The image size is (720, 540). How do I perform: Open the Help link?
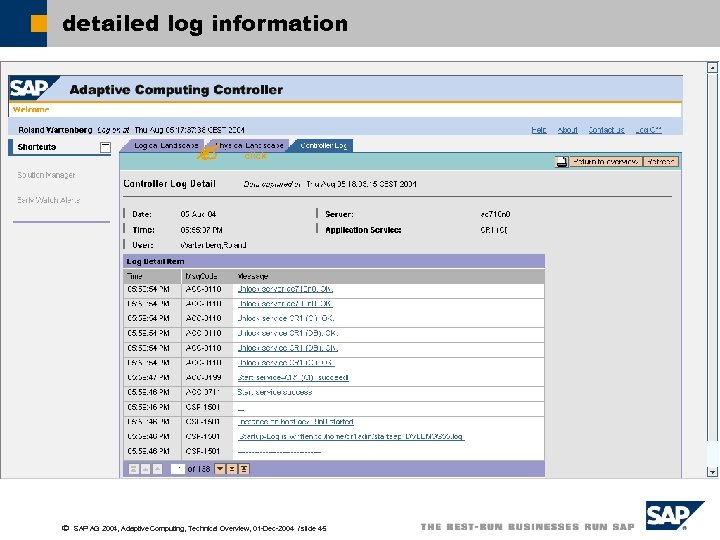(x=539, y=130)
